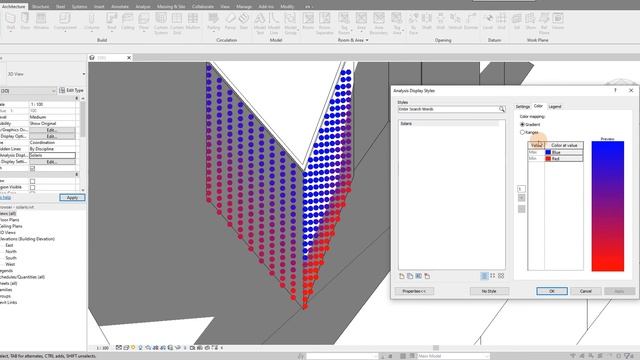Select the Model Group tool
This screenshot has height=360, width=640.
click(290, 23)
